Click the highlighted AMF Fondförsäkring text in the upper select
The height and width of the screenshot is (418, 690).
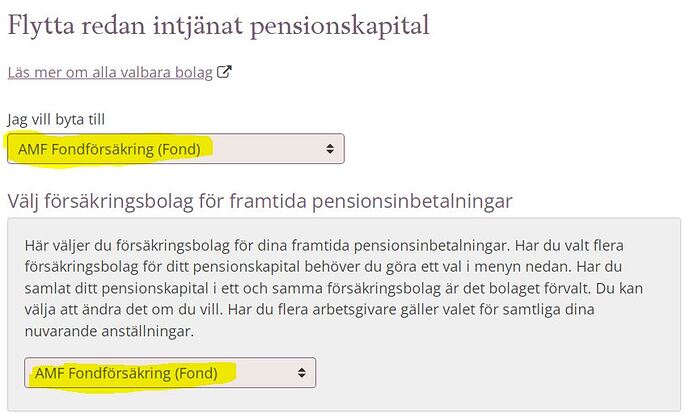coord(108,149)
